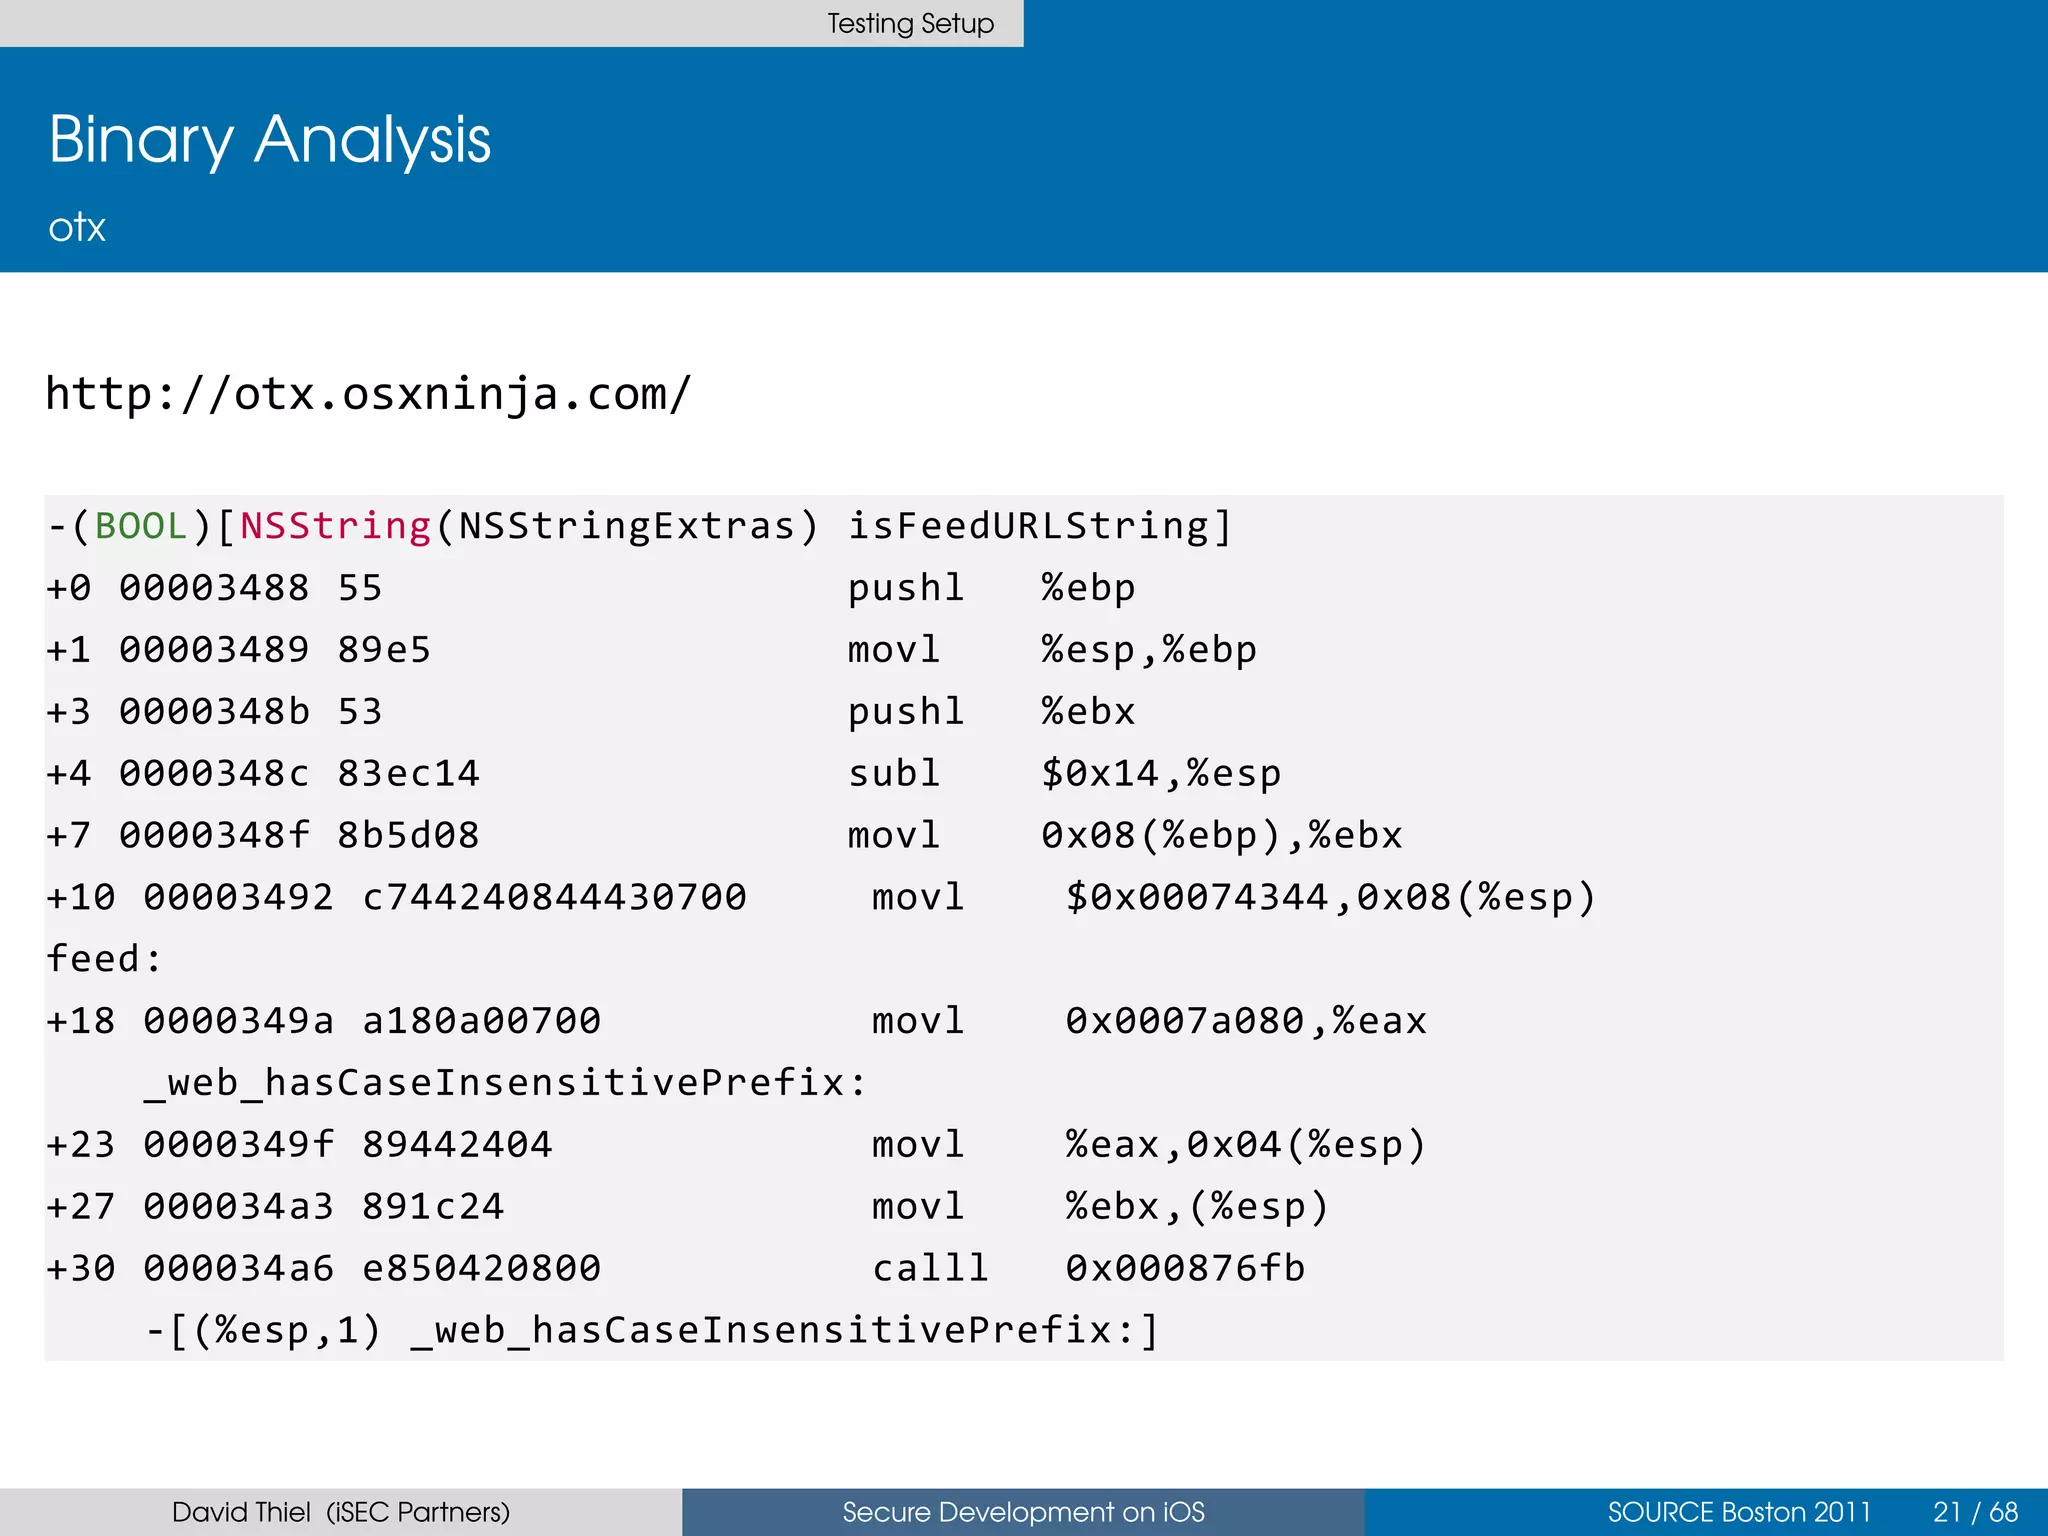Screen dimensions: 2048x1536
Task: Click the -[(%esp,1) _web_hasCaseInsensitivePrefix:] line
Action: pyautogui.click(x=652, y=1330)
